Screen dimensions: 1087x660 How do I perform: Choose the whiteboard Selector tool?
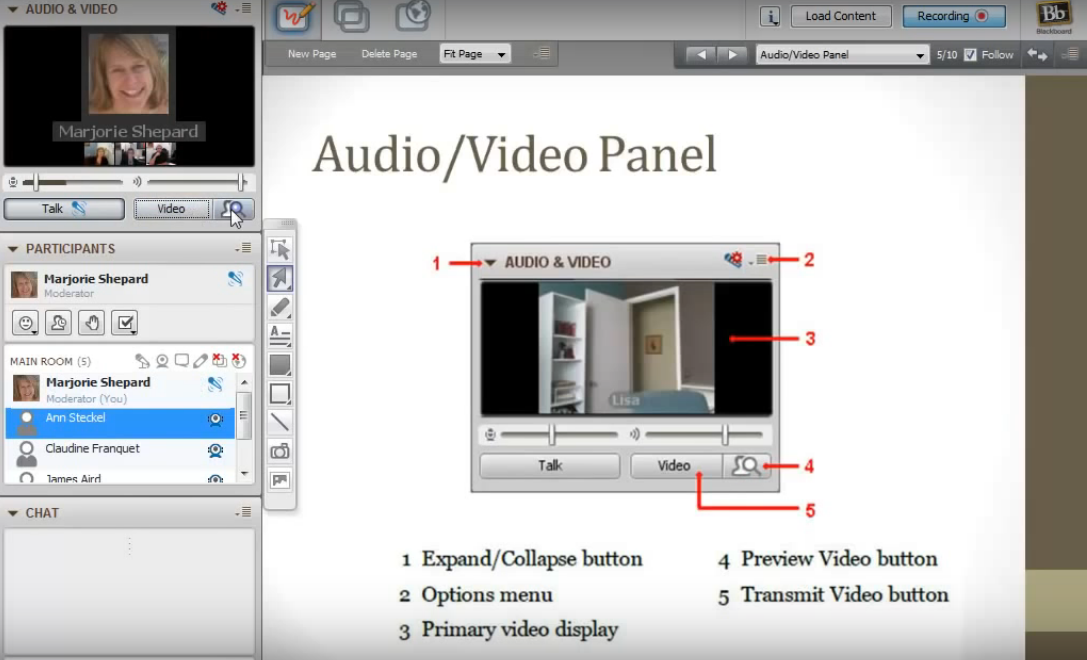coord(280,249)
